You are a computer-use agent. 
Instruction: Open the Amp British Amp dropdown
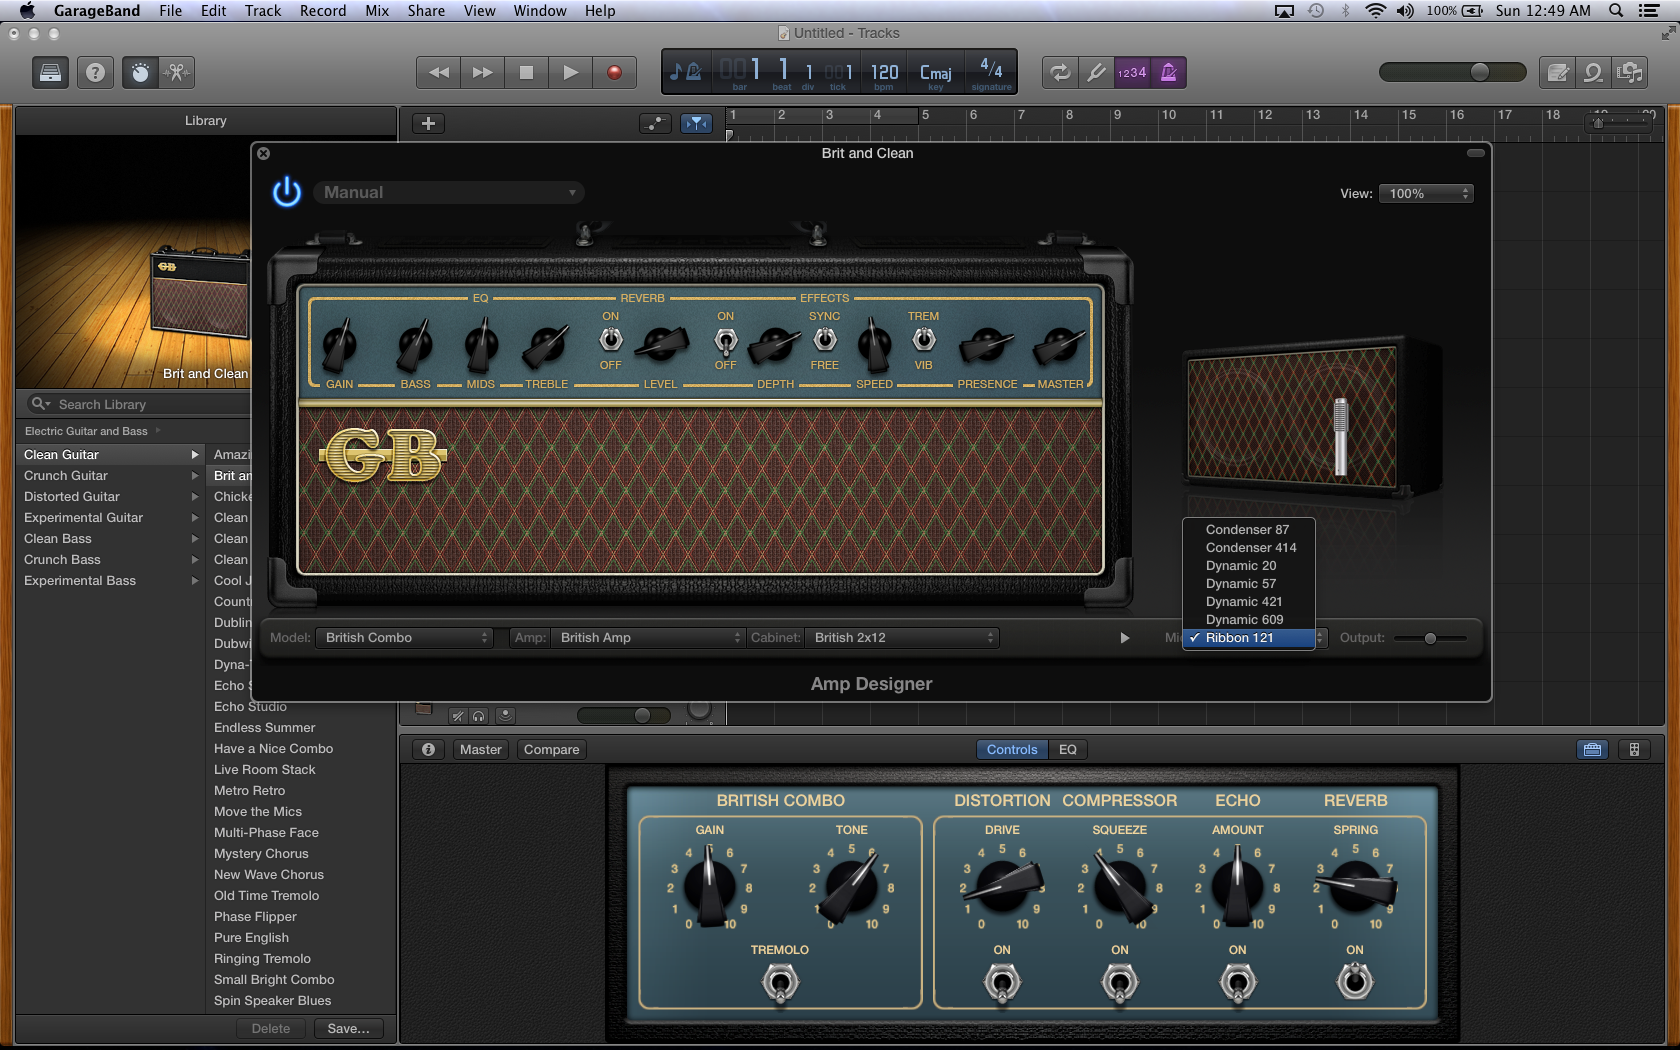(648, 637)
